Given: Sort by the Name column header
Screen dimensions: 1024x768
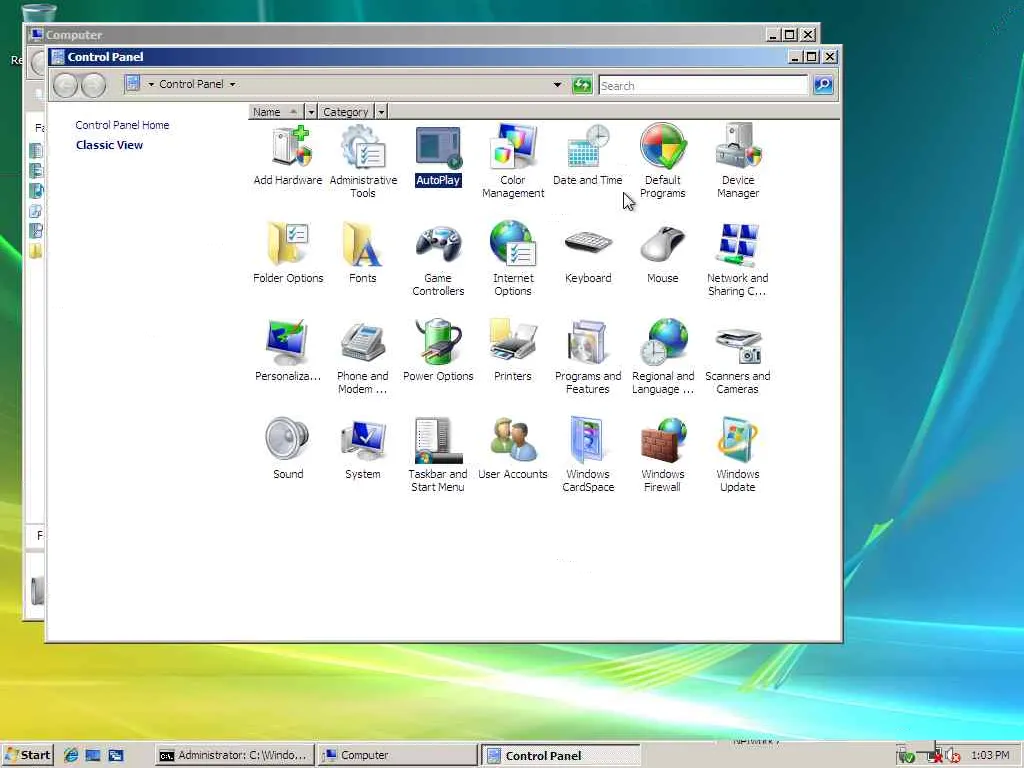Looking at the screenshot, I should click(x=276, y=112).
